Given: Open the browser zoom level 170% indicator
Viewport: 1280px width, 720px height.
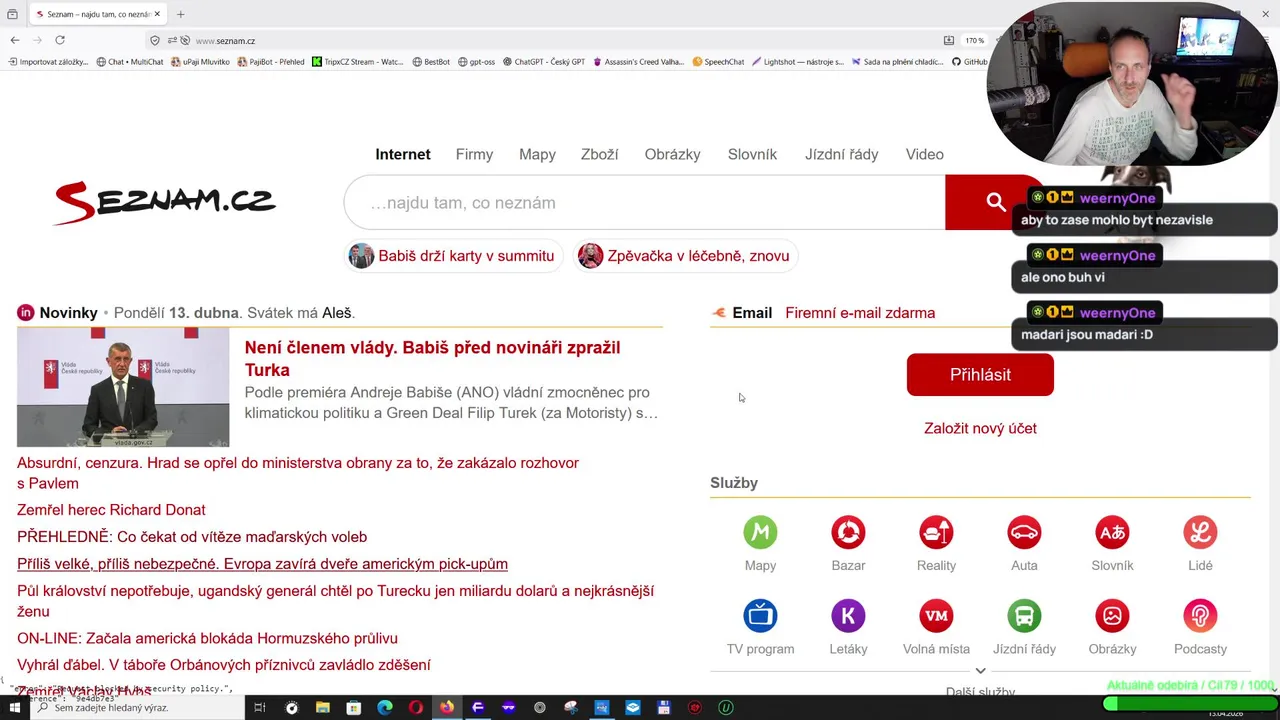Looking at the screenshot, I should coord(974,41).
